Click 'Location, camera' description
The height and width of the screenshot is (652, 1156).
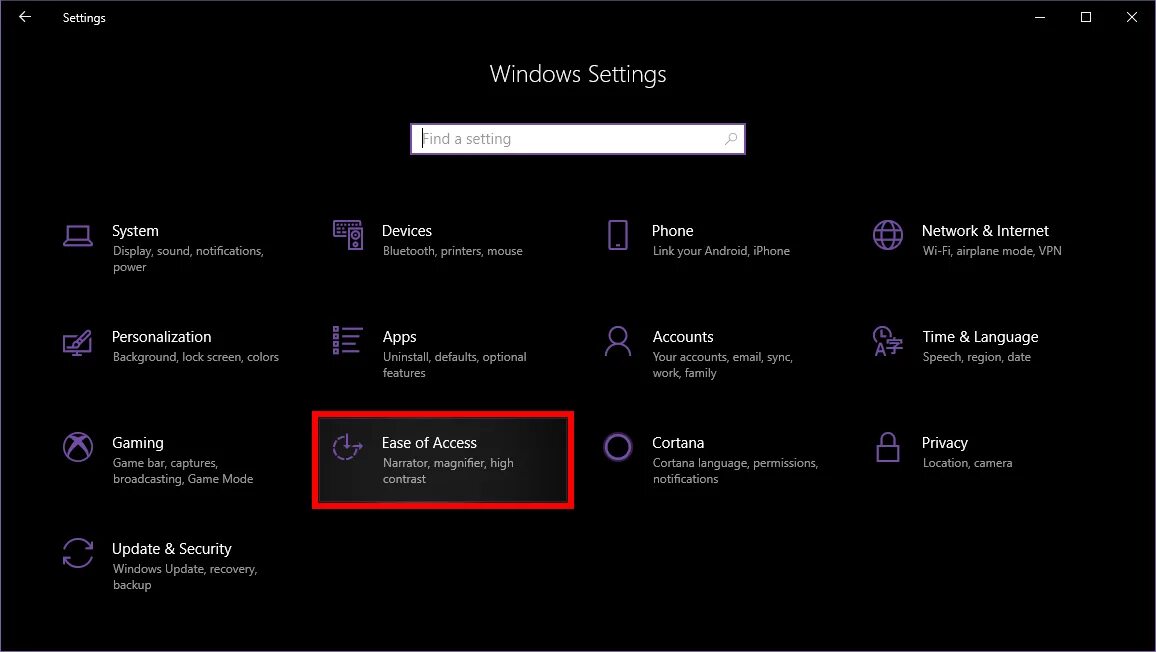[x=967, y=463]
